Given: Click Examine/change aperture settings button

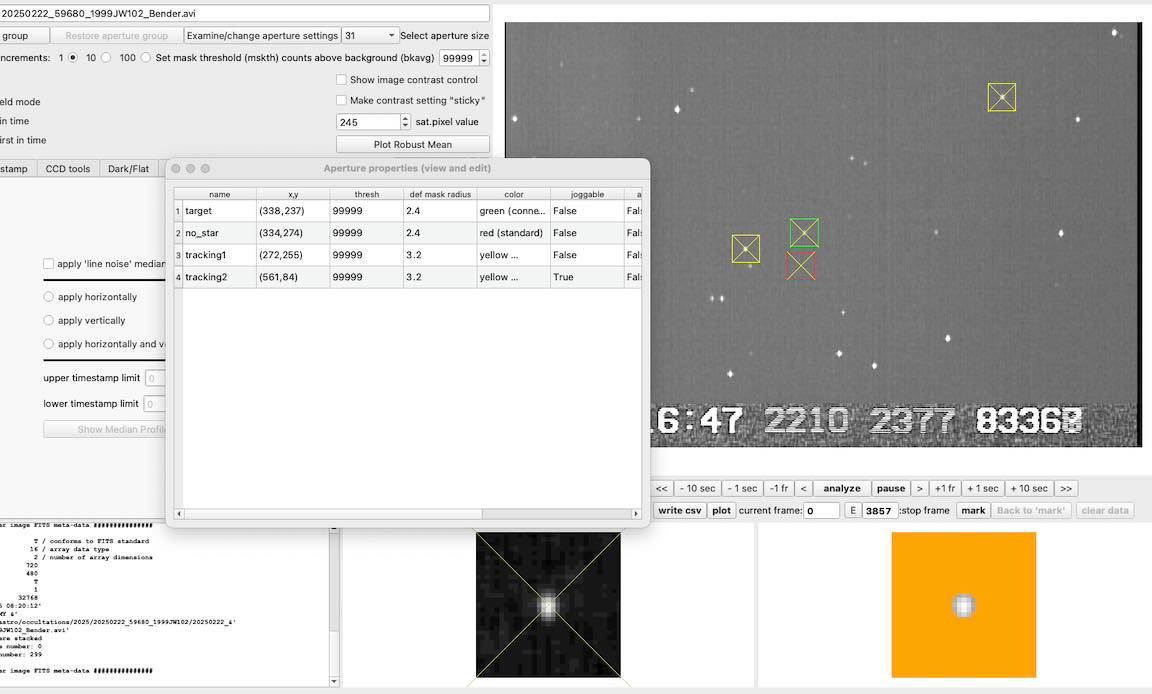Looking at the screenshot, I should (262, 35).
